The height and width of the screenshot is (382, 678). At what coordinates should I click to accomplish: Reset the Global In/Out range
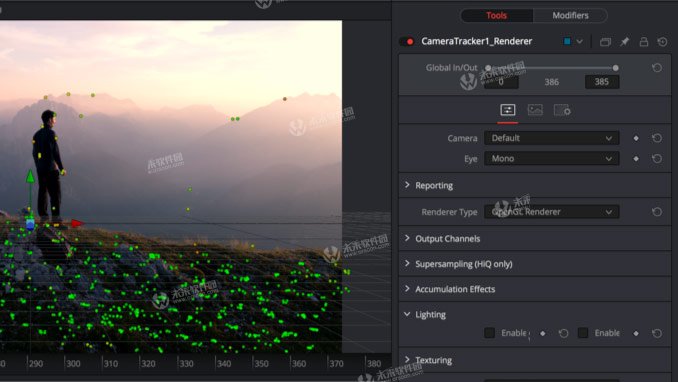coord(657,68)
